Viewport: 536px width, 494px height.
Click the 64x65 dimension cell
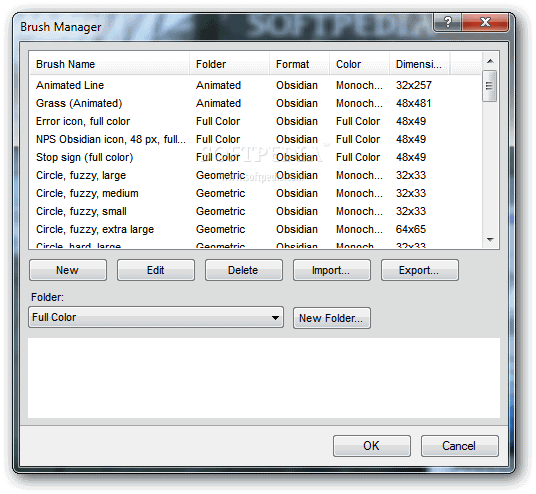[411, 229]
